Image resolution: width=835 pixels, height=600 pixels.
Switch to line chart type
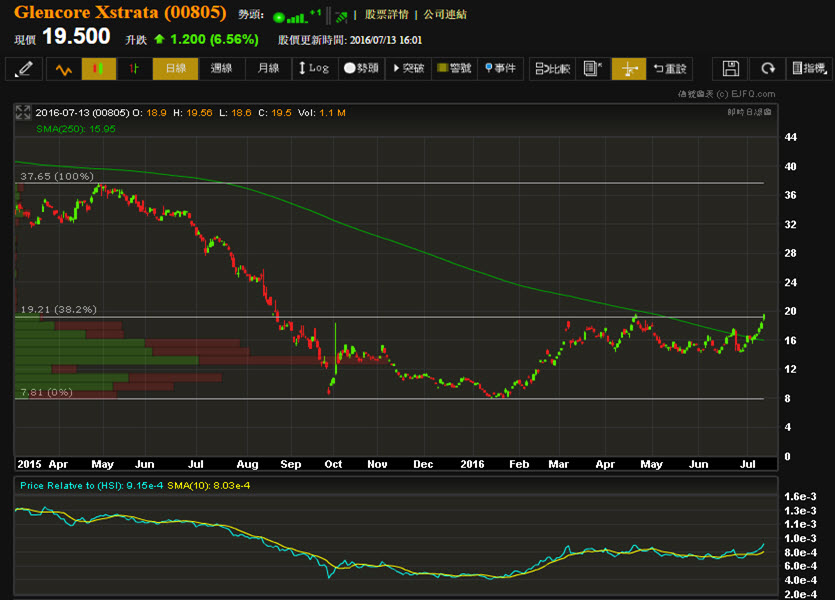[x=64, y=69]
